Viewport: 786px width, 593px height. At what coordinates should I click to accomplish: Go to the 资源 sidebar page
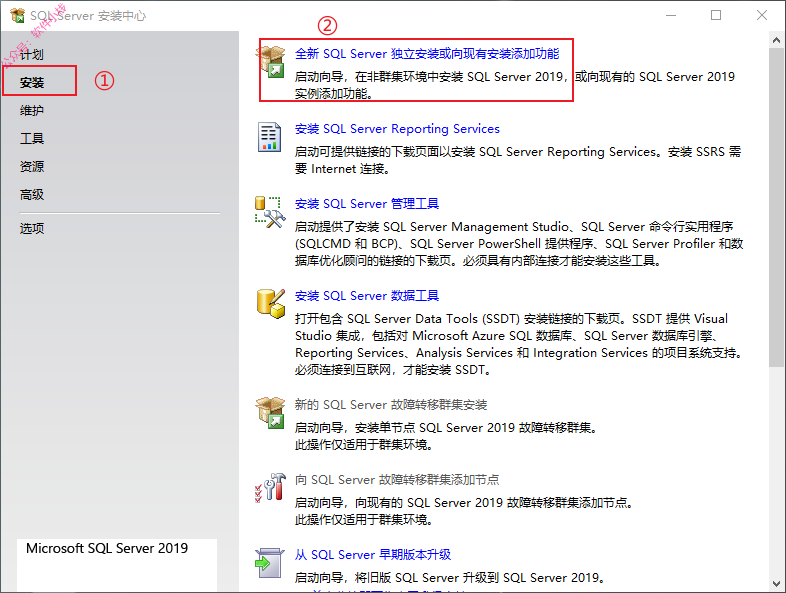(32, 167)
